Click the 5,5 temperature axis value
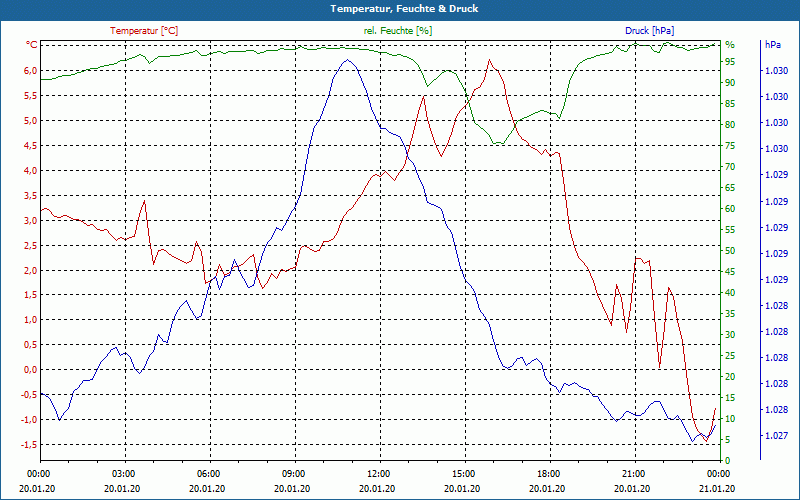The width and height of the screenshot is (800, 500). coord(32,95)
